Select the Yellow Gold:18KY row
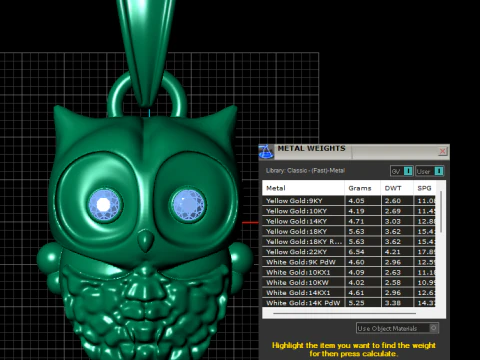480x360 pixels. pyautogui.click(x=349, y=231)
